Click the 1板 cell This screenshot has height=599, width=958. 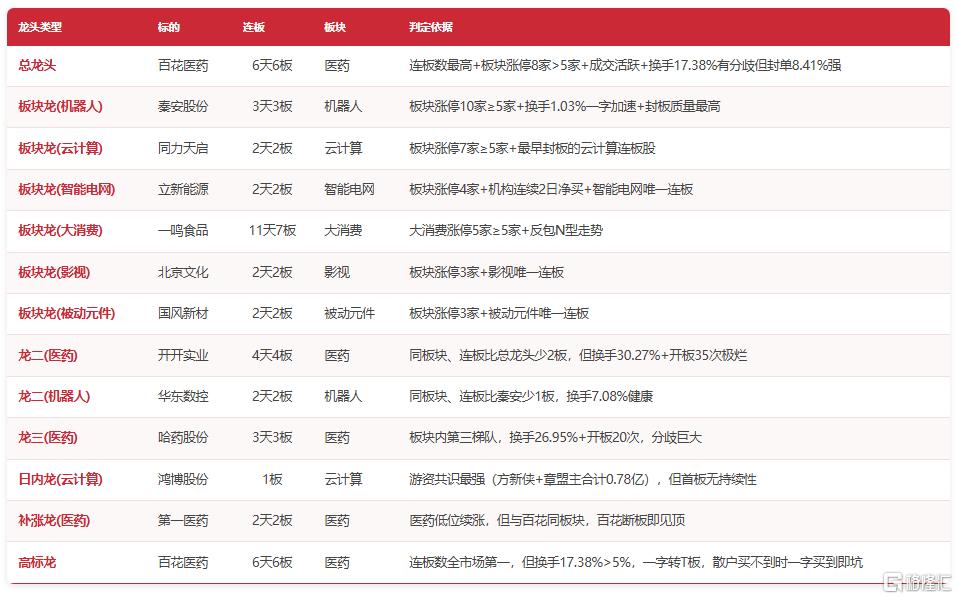click(272, 480)
